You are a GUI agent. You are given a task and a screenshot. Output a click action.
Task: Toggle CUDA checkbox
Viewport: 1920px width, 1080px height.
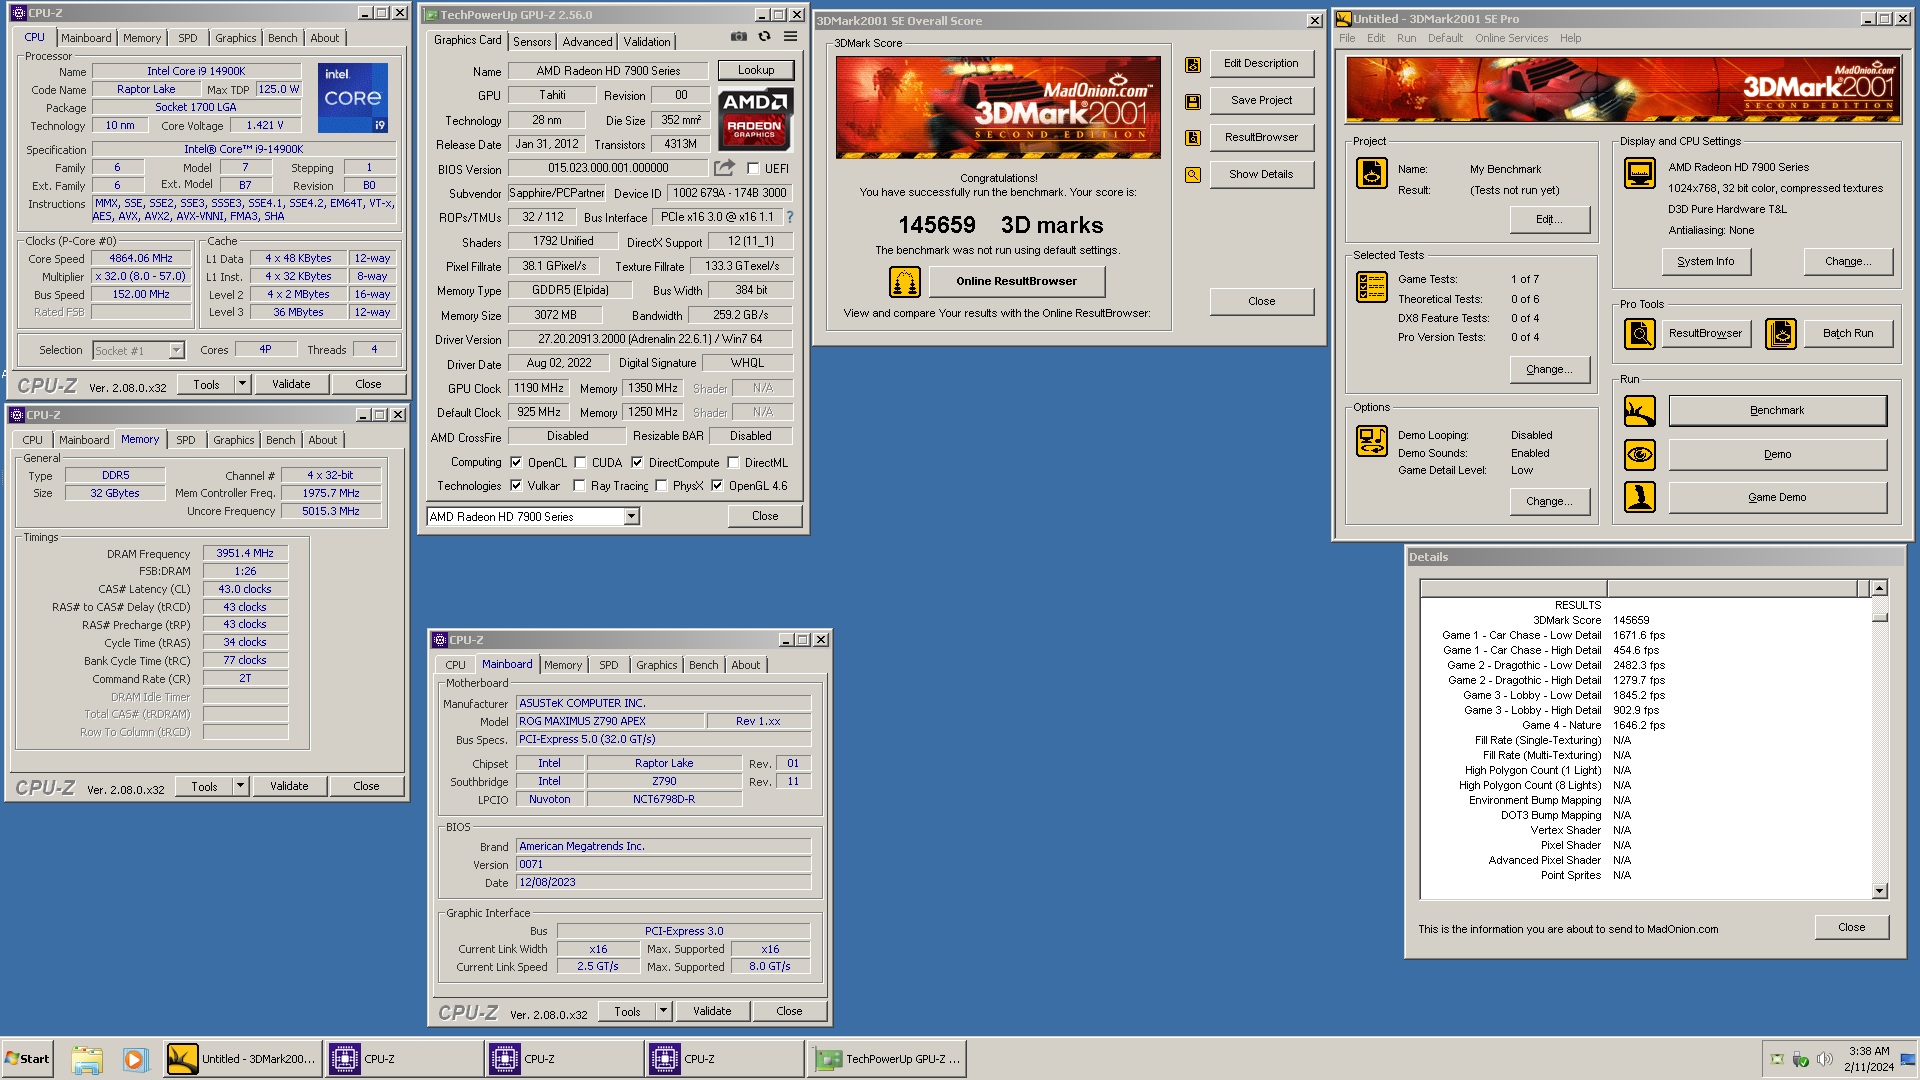click(579, 463)
